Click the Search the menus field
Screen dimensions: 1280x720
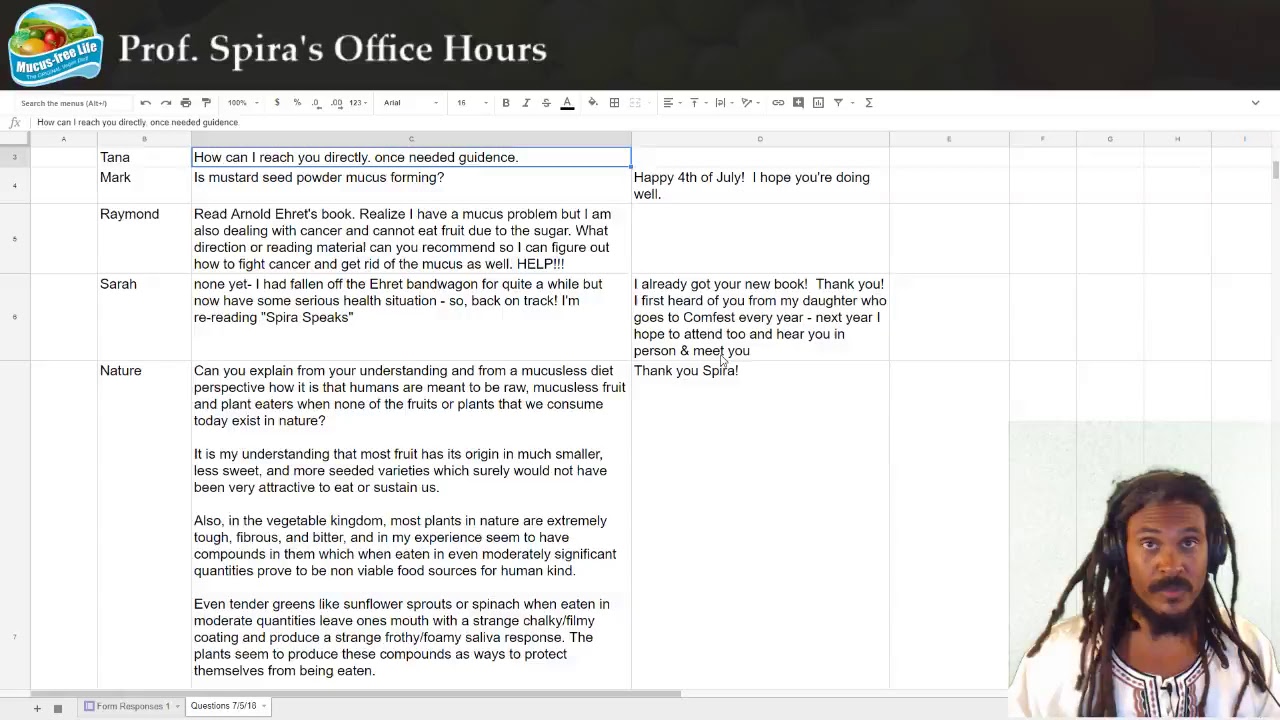(x=70, y=103)
